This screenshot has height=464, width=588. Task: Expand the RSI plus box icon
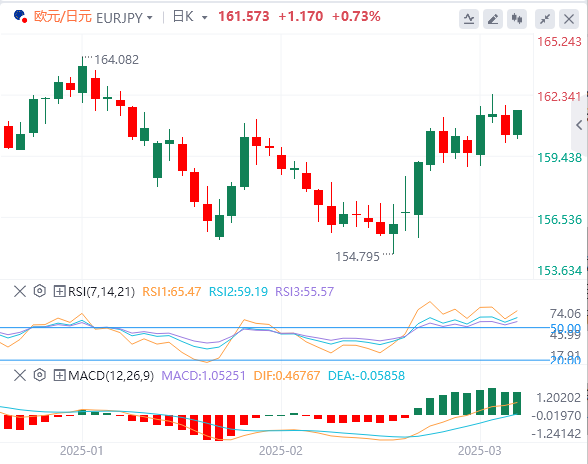tap(59, 291)
